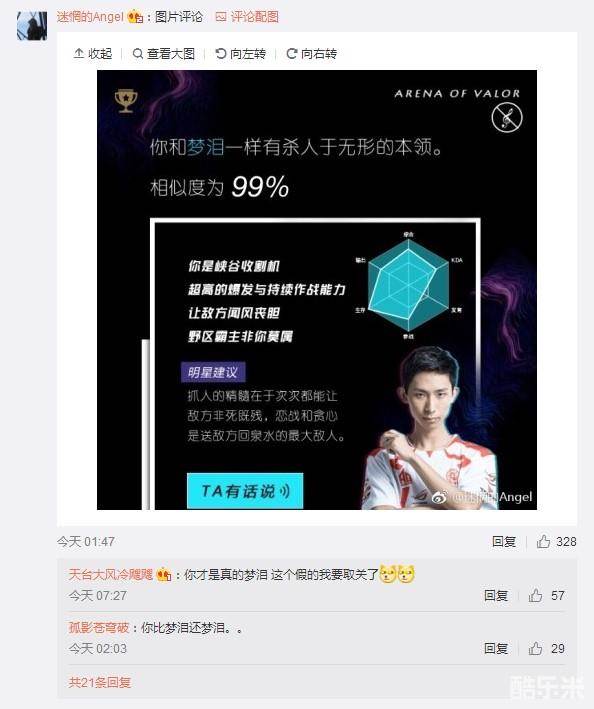Screen dimensions: 594x709
Task: Open 迷惘的Angel user avatar
Action: (32, 26)
